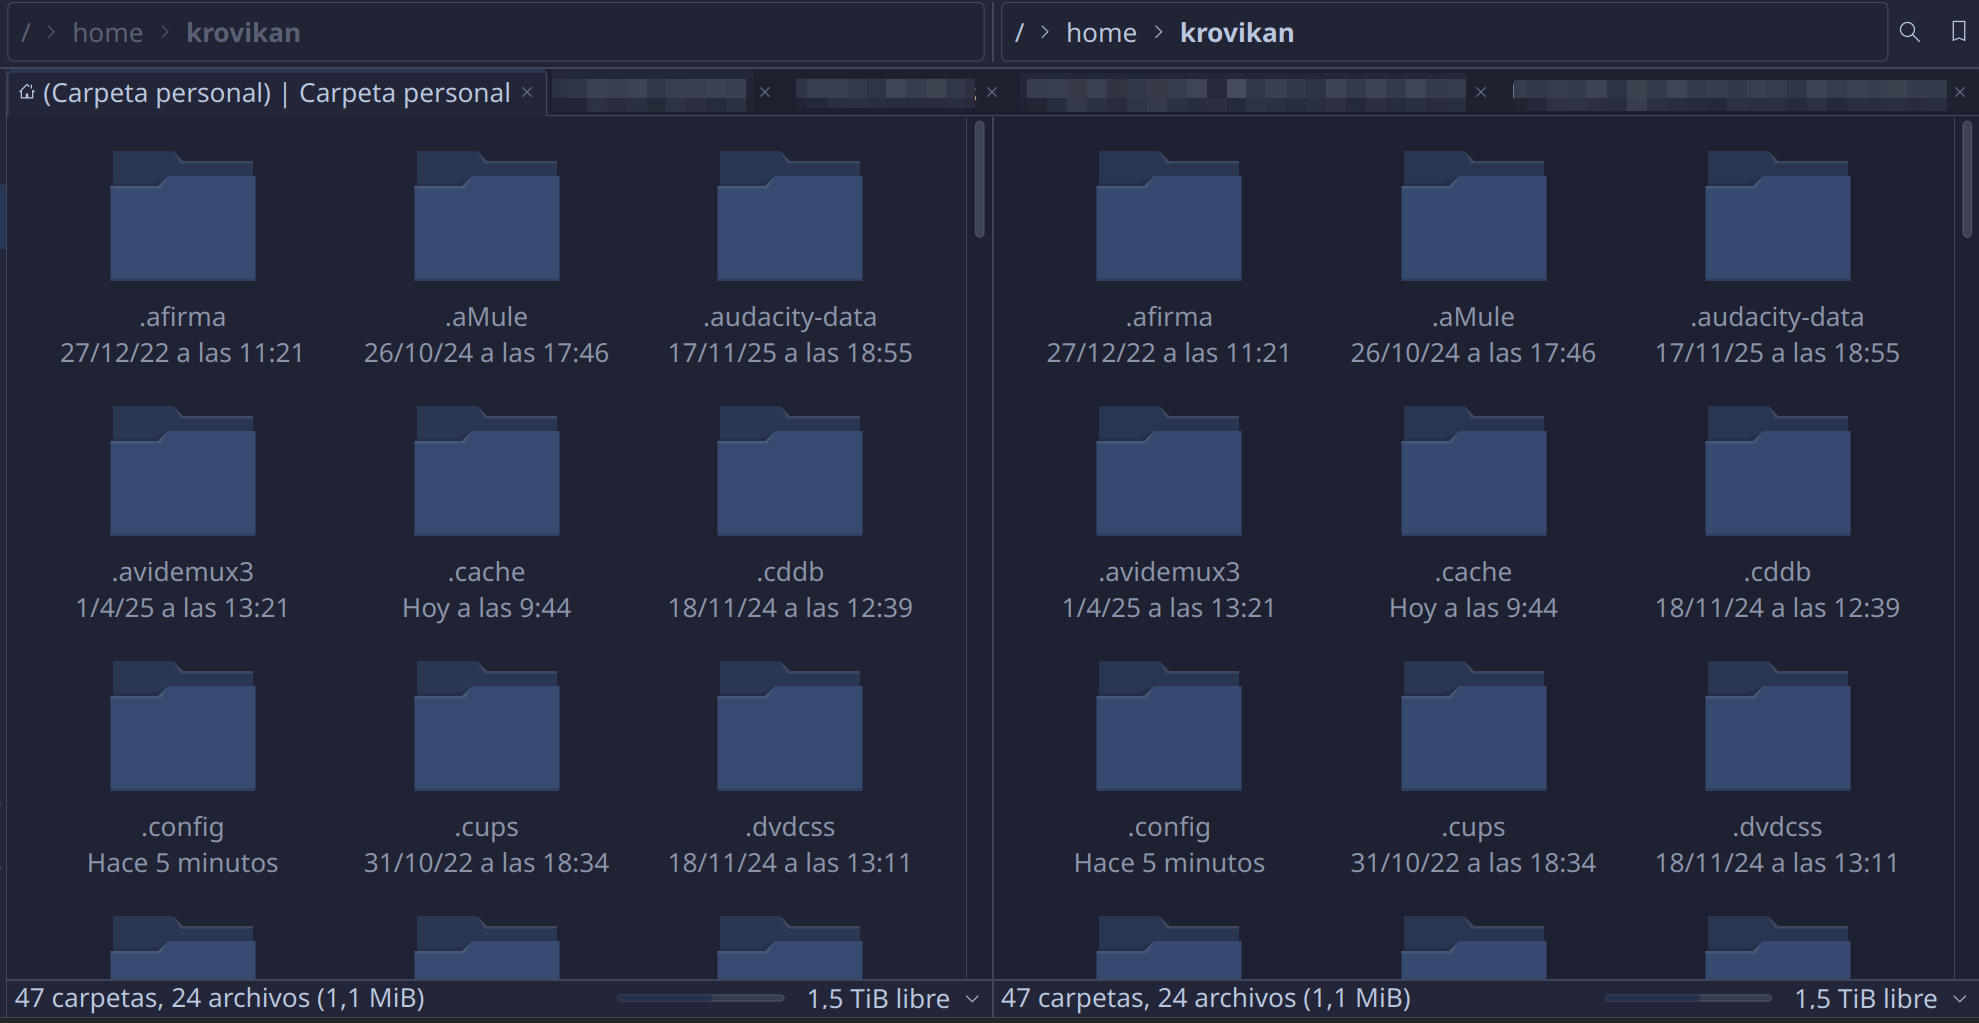Open the .aMule folder in right pane
1979x1023 pixels.
coord(1472,218)
